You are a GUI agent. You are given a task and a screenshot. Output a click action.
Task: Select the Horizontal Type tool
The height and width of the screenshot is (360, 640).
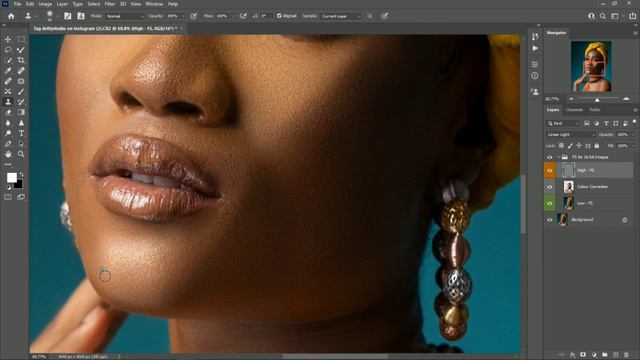pos(21,133)
